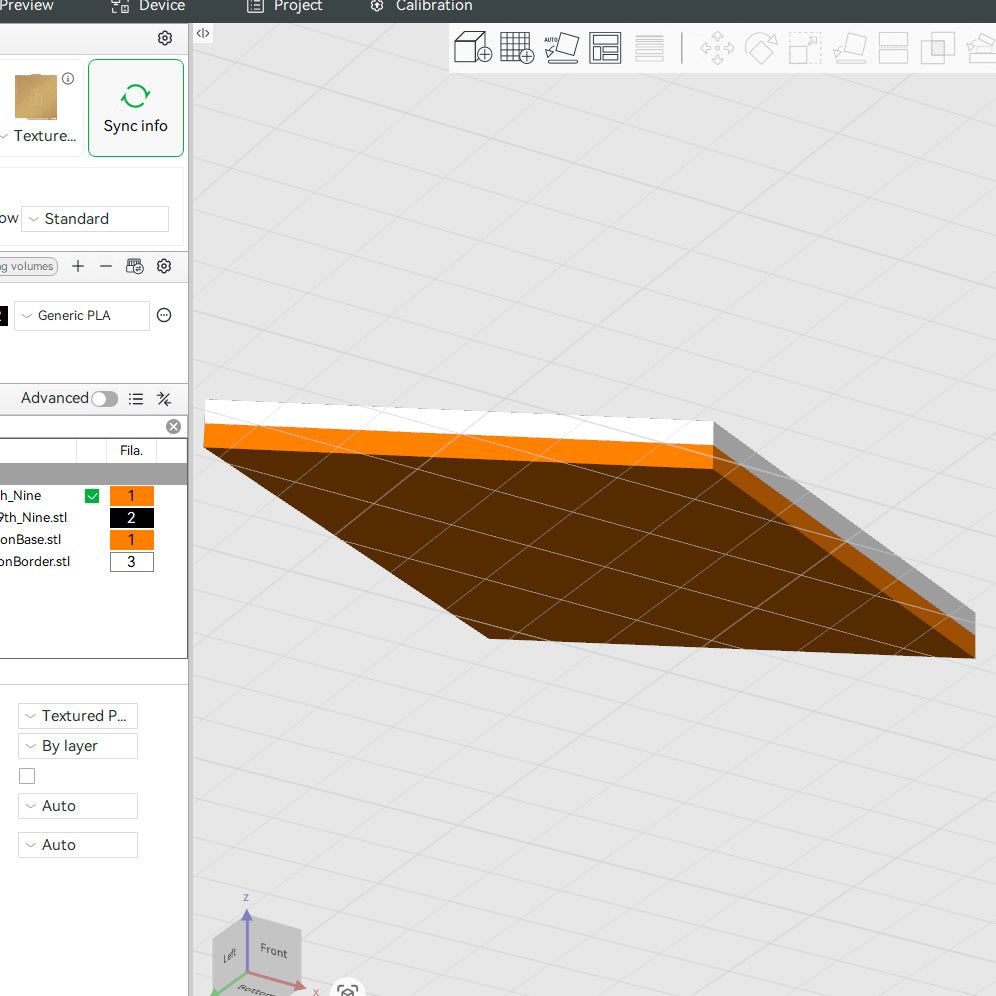This screenshot has width=996, height=996.
Task: Click the Add plate grid icon
Action: click(x=516, y=48)
